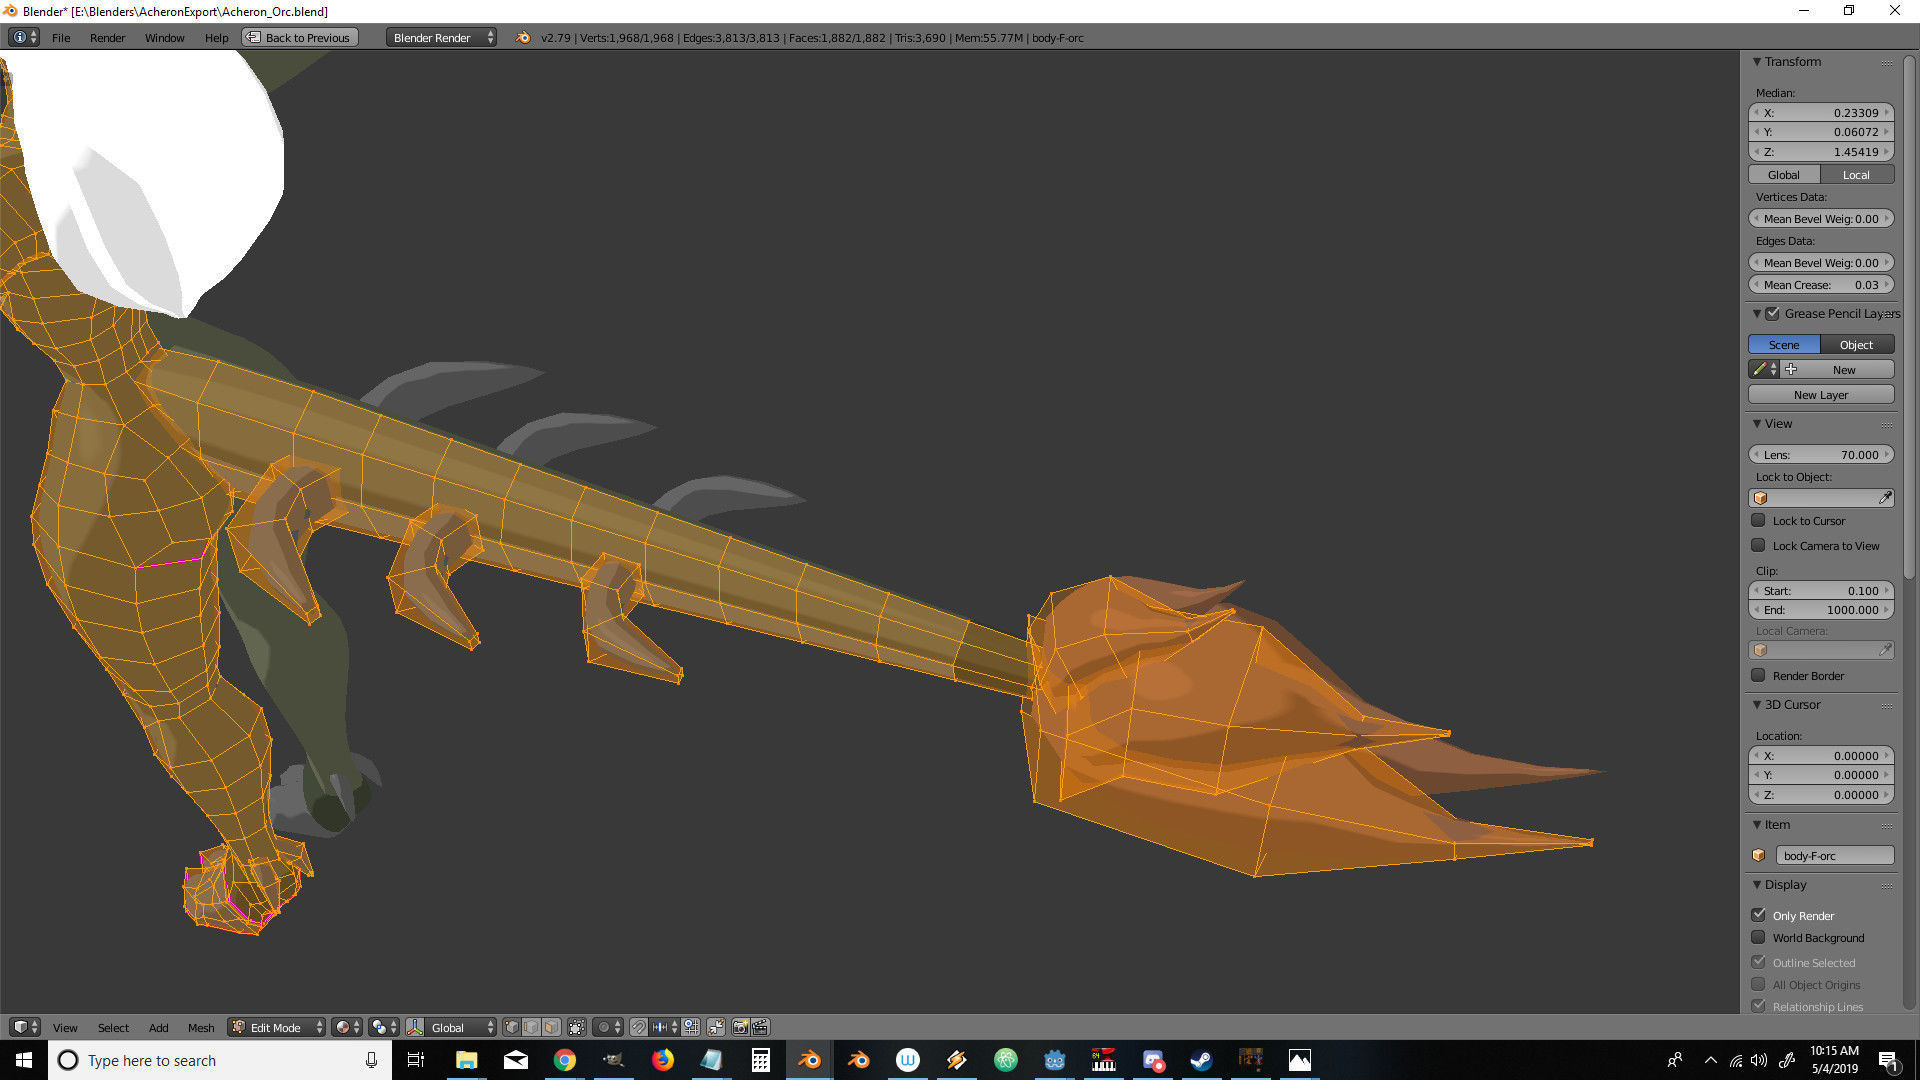Collapse the Item panel
Viewport: 1920px width, 1080px height.
(1756, 824)
